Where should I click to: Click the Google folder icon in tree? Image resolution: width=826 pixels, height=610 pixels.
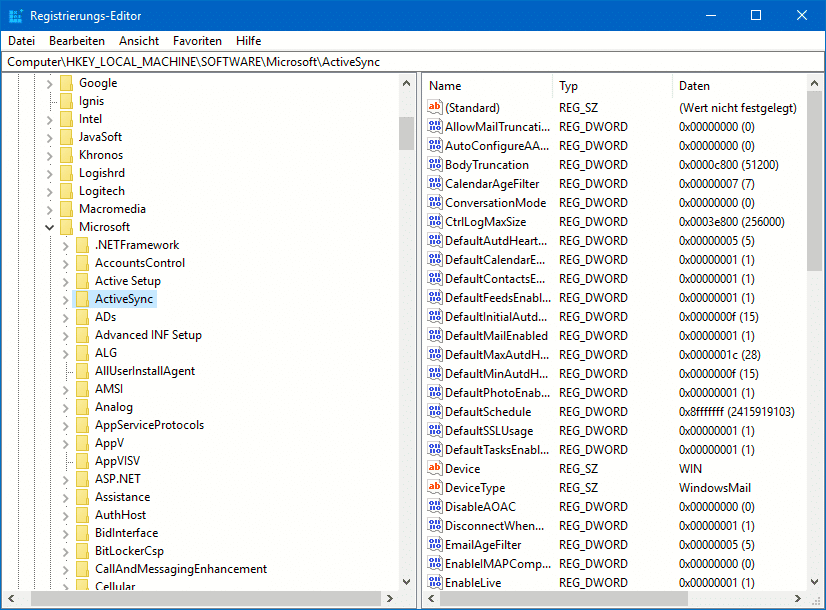[x=66, y=83]
